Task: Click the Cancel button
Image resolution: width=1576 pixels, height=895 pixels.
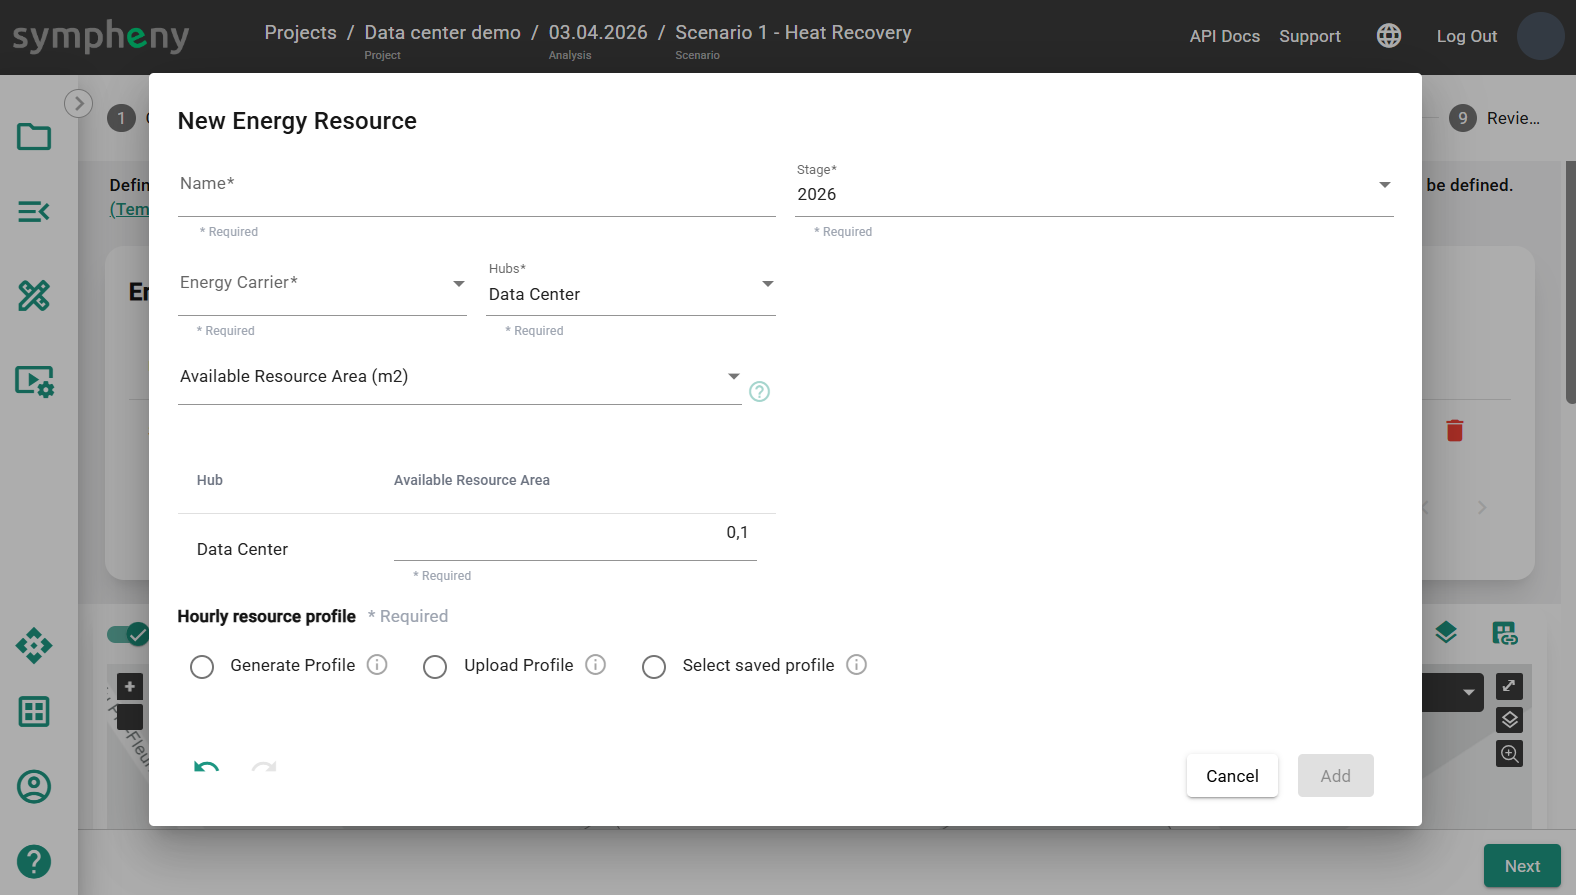Action: tap(1232, 776)
